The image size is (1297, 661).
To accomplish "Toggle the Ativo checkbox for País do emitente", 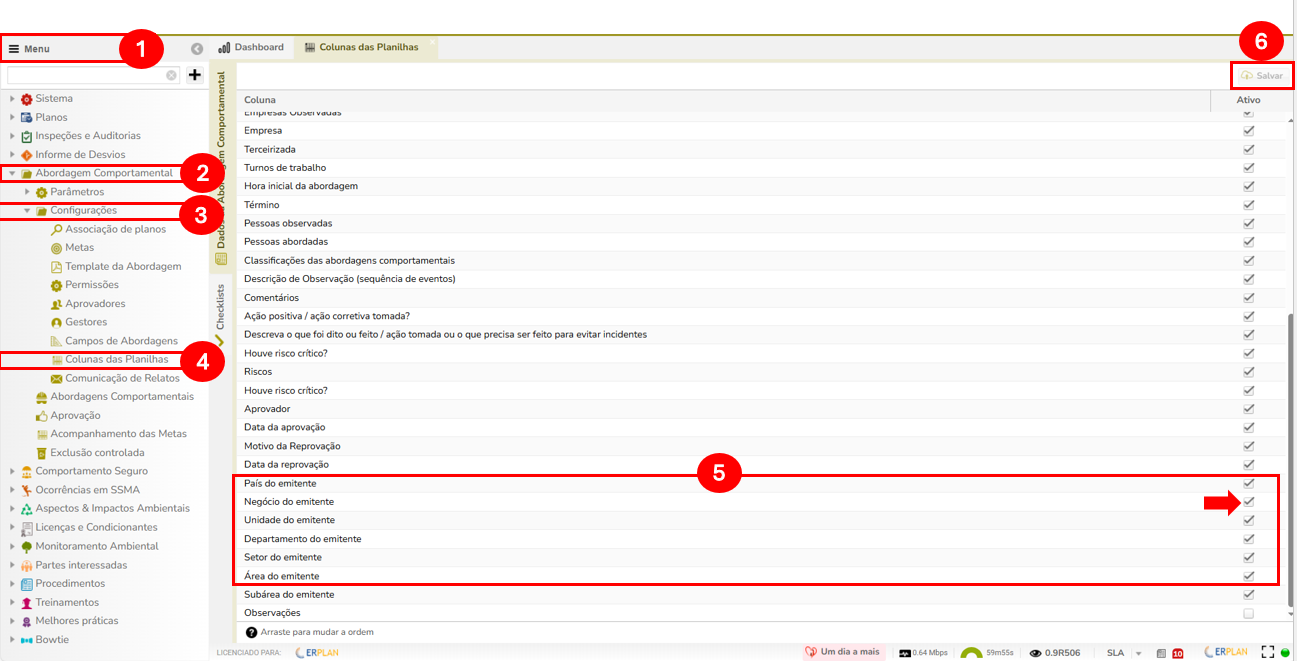I will click(x=1248, y=483).
